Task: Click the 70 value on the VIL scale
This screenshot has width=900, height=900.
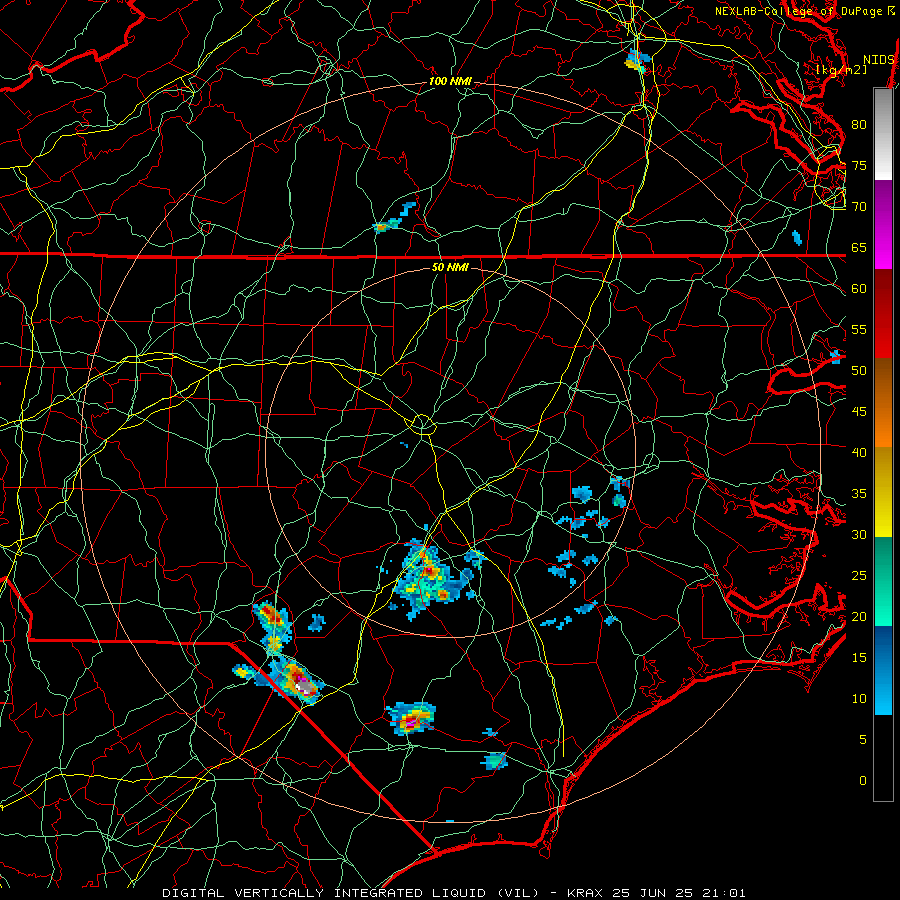Action: tap(859, 207)
